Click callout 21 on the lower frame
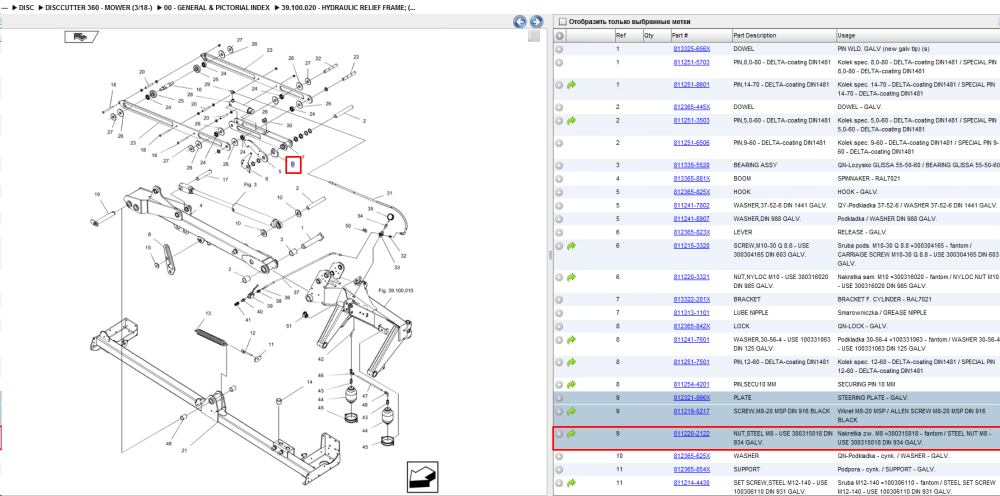Viewport: 1000px width, 496px height. (184, 451)
